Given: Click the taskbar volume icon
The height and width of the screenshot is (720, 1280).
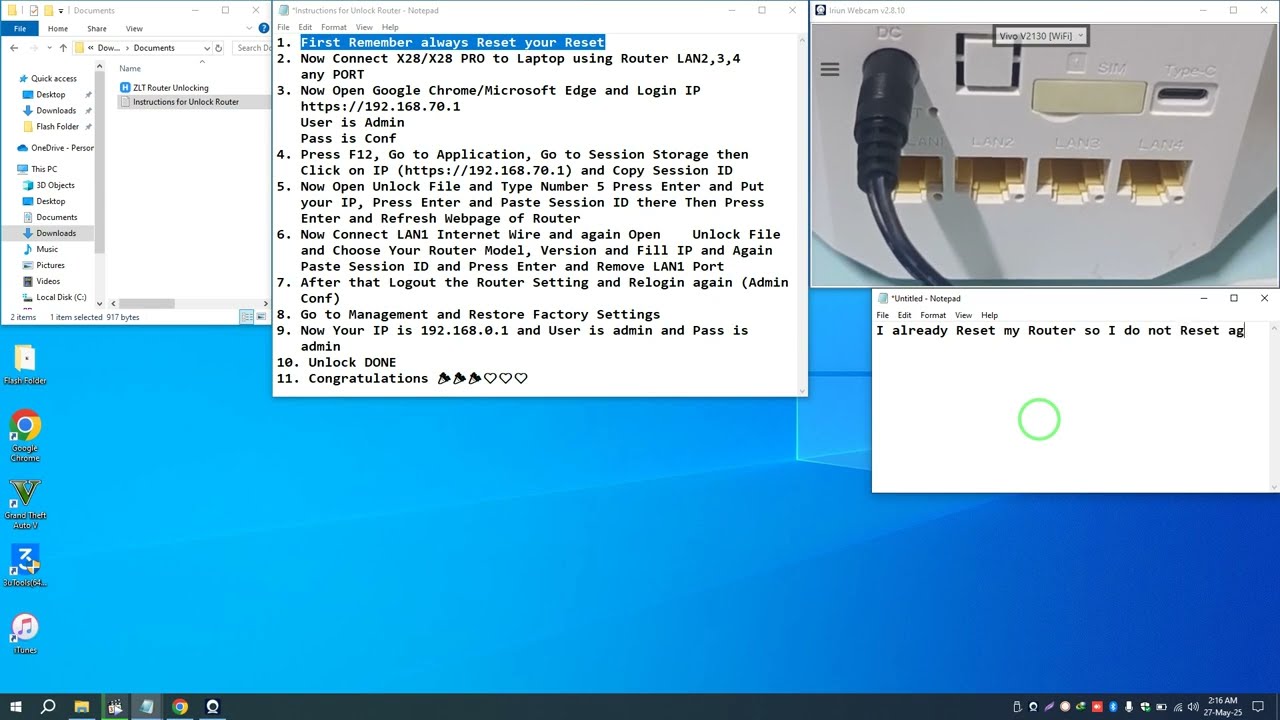Looking at the screenshot, I should click(1192, 707).
